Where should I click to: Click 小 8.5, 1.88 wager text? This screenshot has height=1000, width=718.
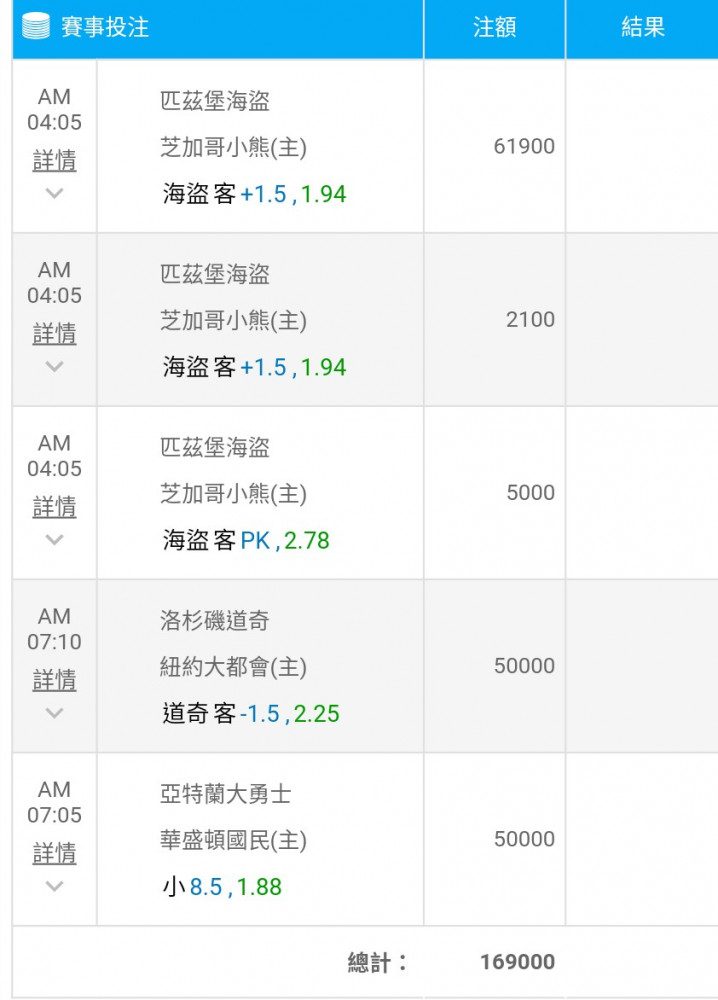coord(222,886)
